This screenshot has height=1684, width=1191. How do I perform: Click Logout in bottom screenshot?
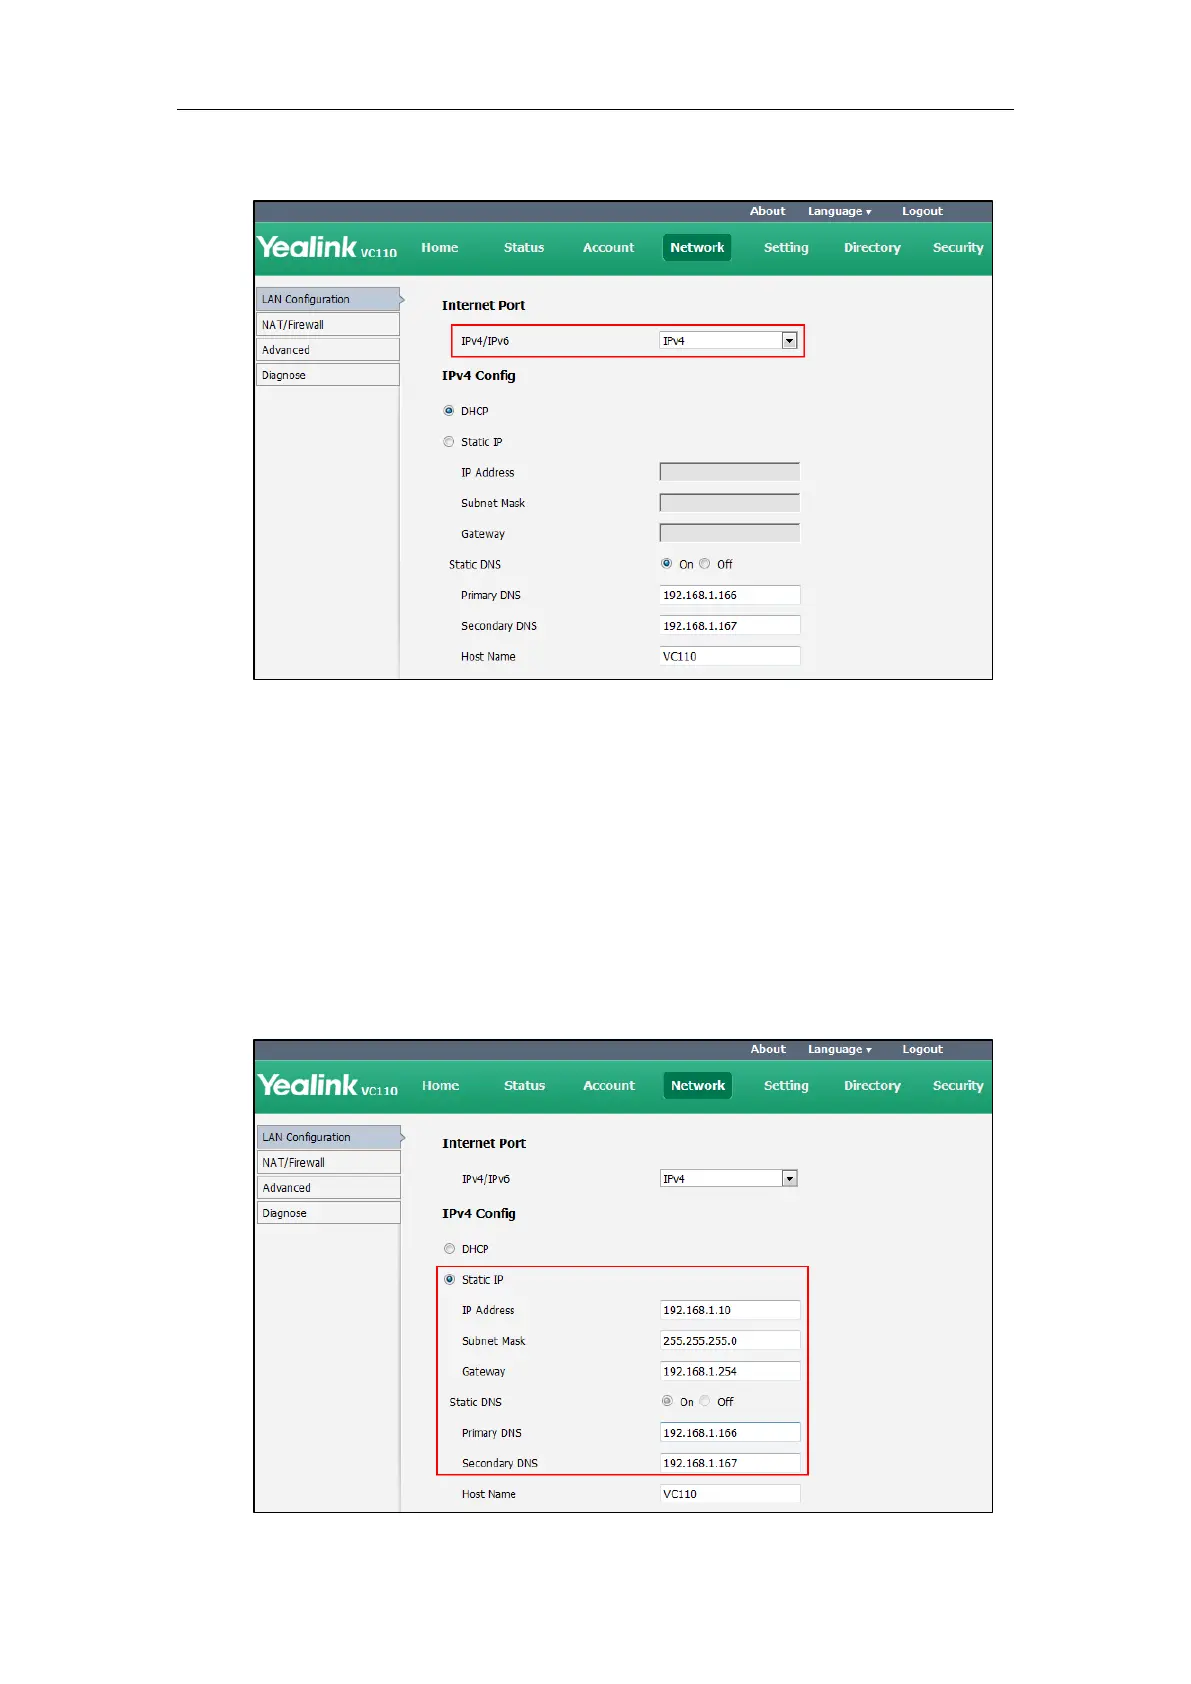point(922,1050)
